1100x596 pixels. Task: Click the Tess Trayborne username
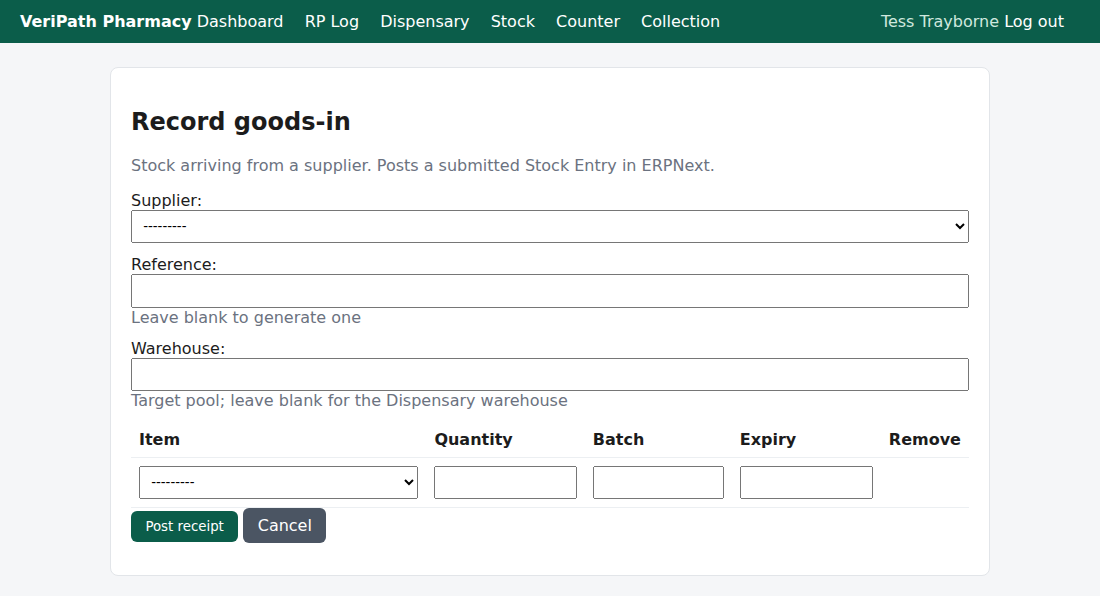pyautogui.click(x=939, y=22)
